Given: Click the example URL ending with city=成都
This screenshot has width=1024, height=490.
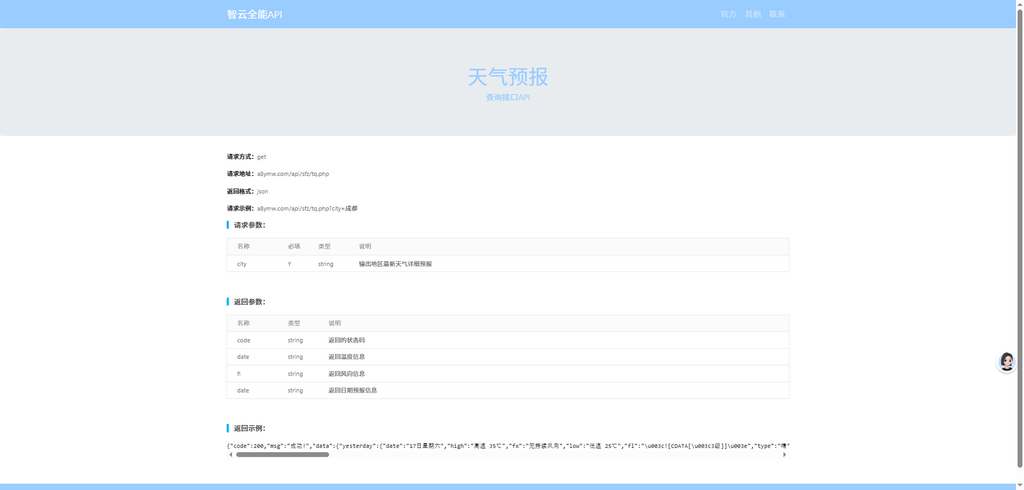Looking at the screenshot, I should (x=307, y=208).
